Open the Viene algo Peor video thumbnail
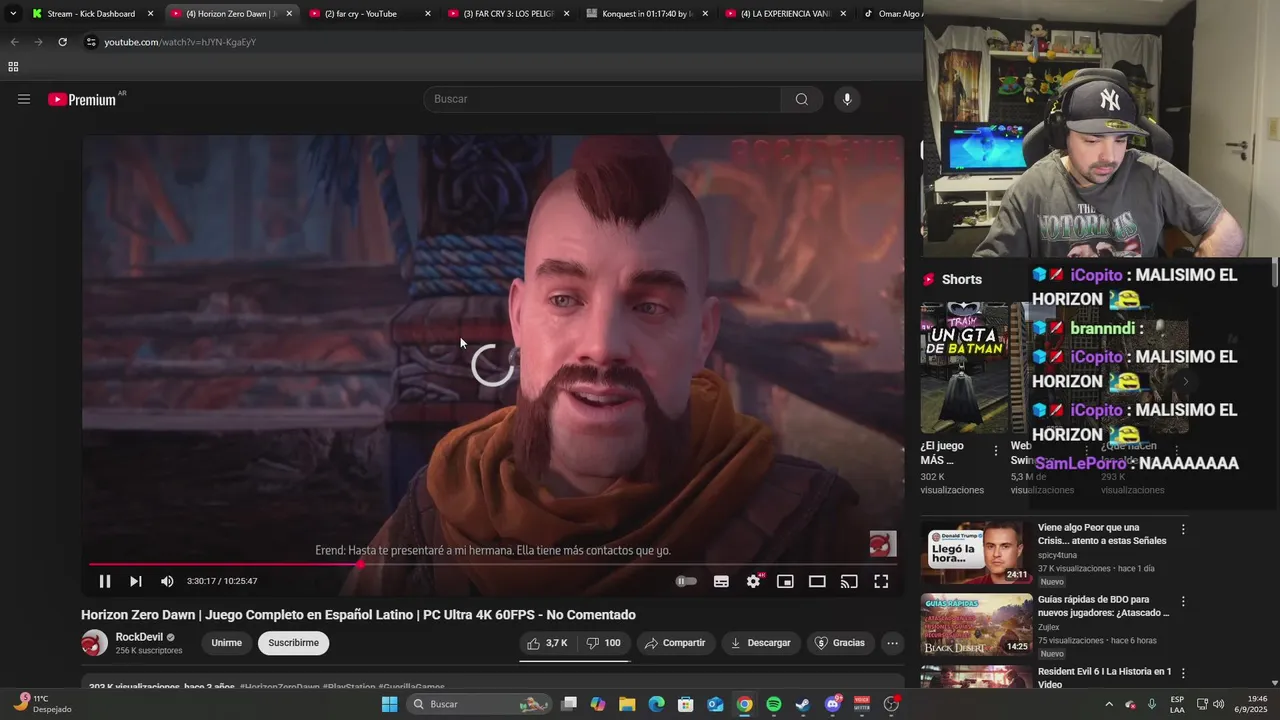The width and height of the screenshot is (1280, 720). 977,551
